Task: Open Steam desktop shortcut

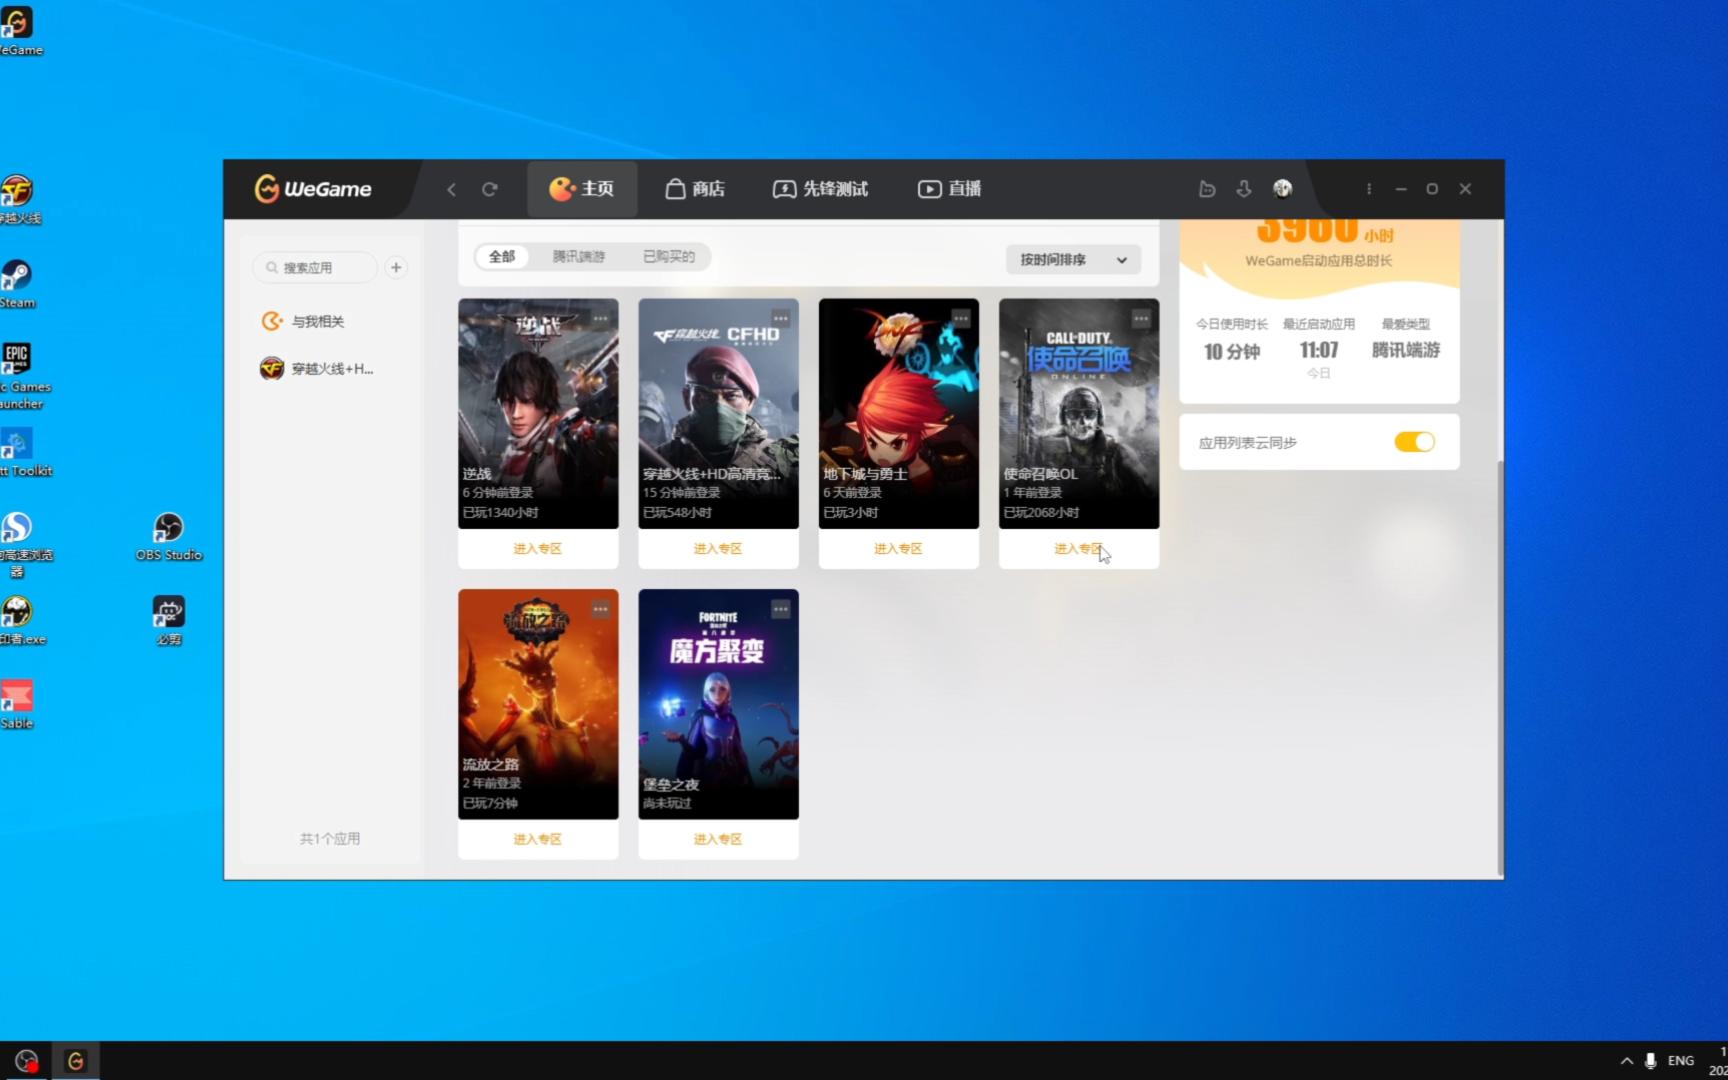Action: pos(17,283)
